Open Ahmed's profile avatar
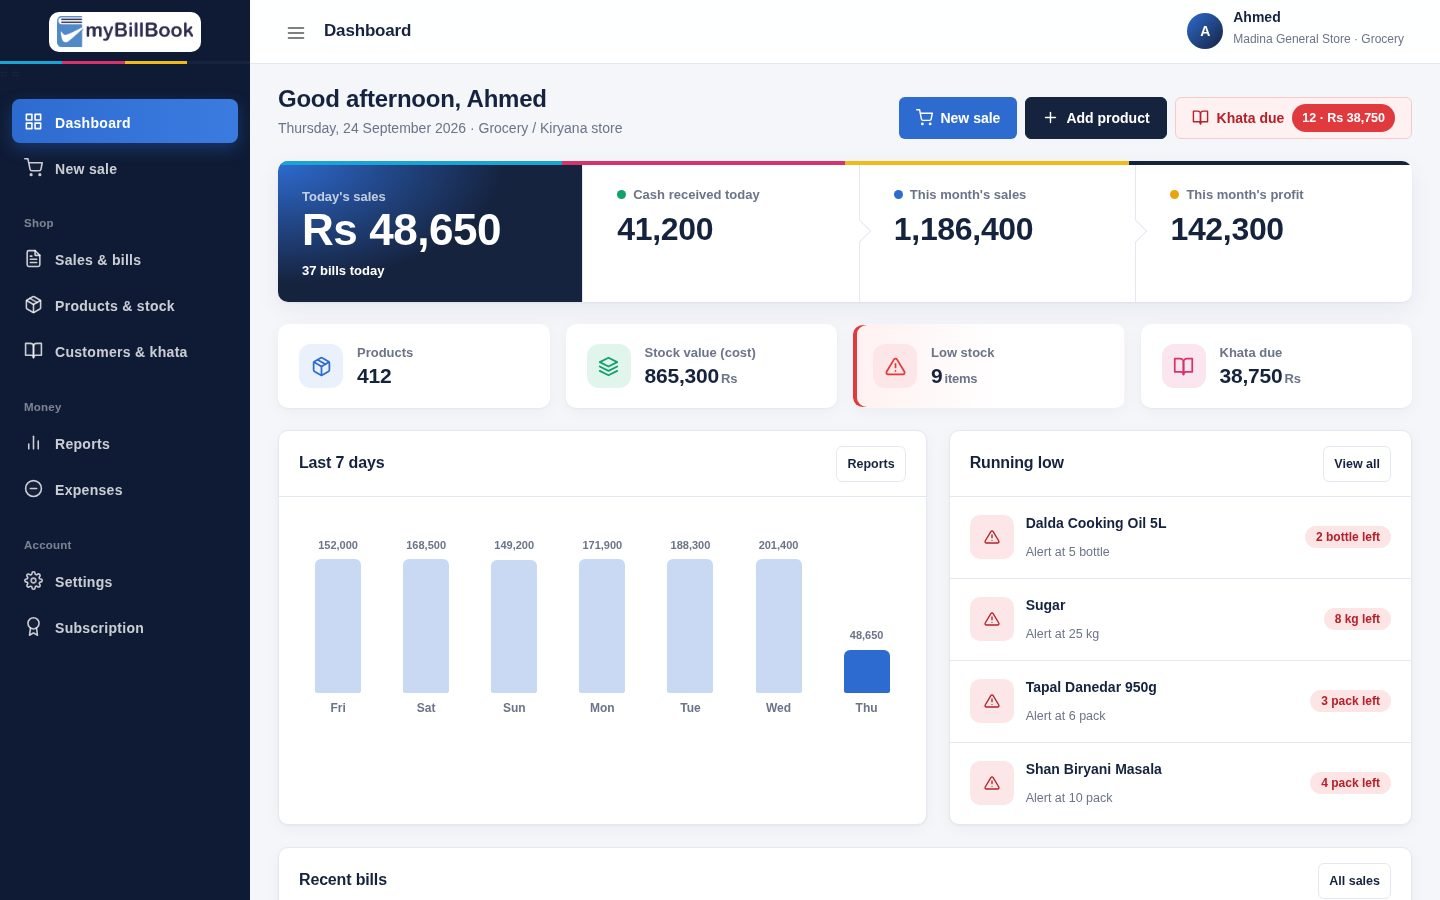This screenshot has height=900, width=1440. click(x=1205, y=31)
